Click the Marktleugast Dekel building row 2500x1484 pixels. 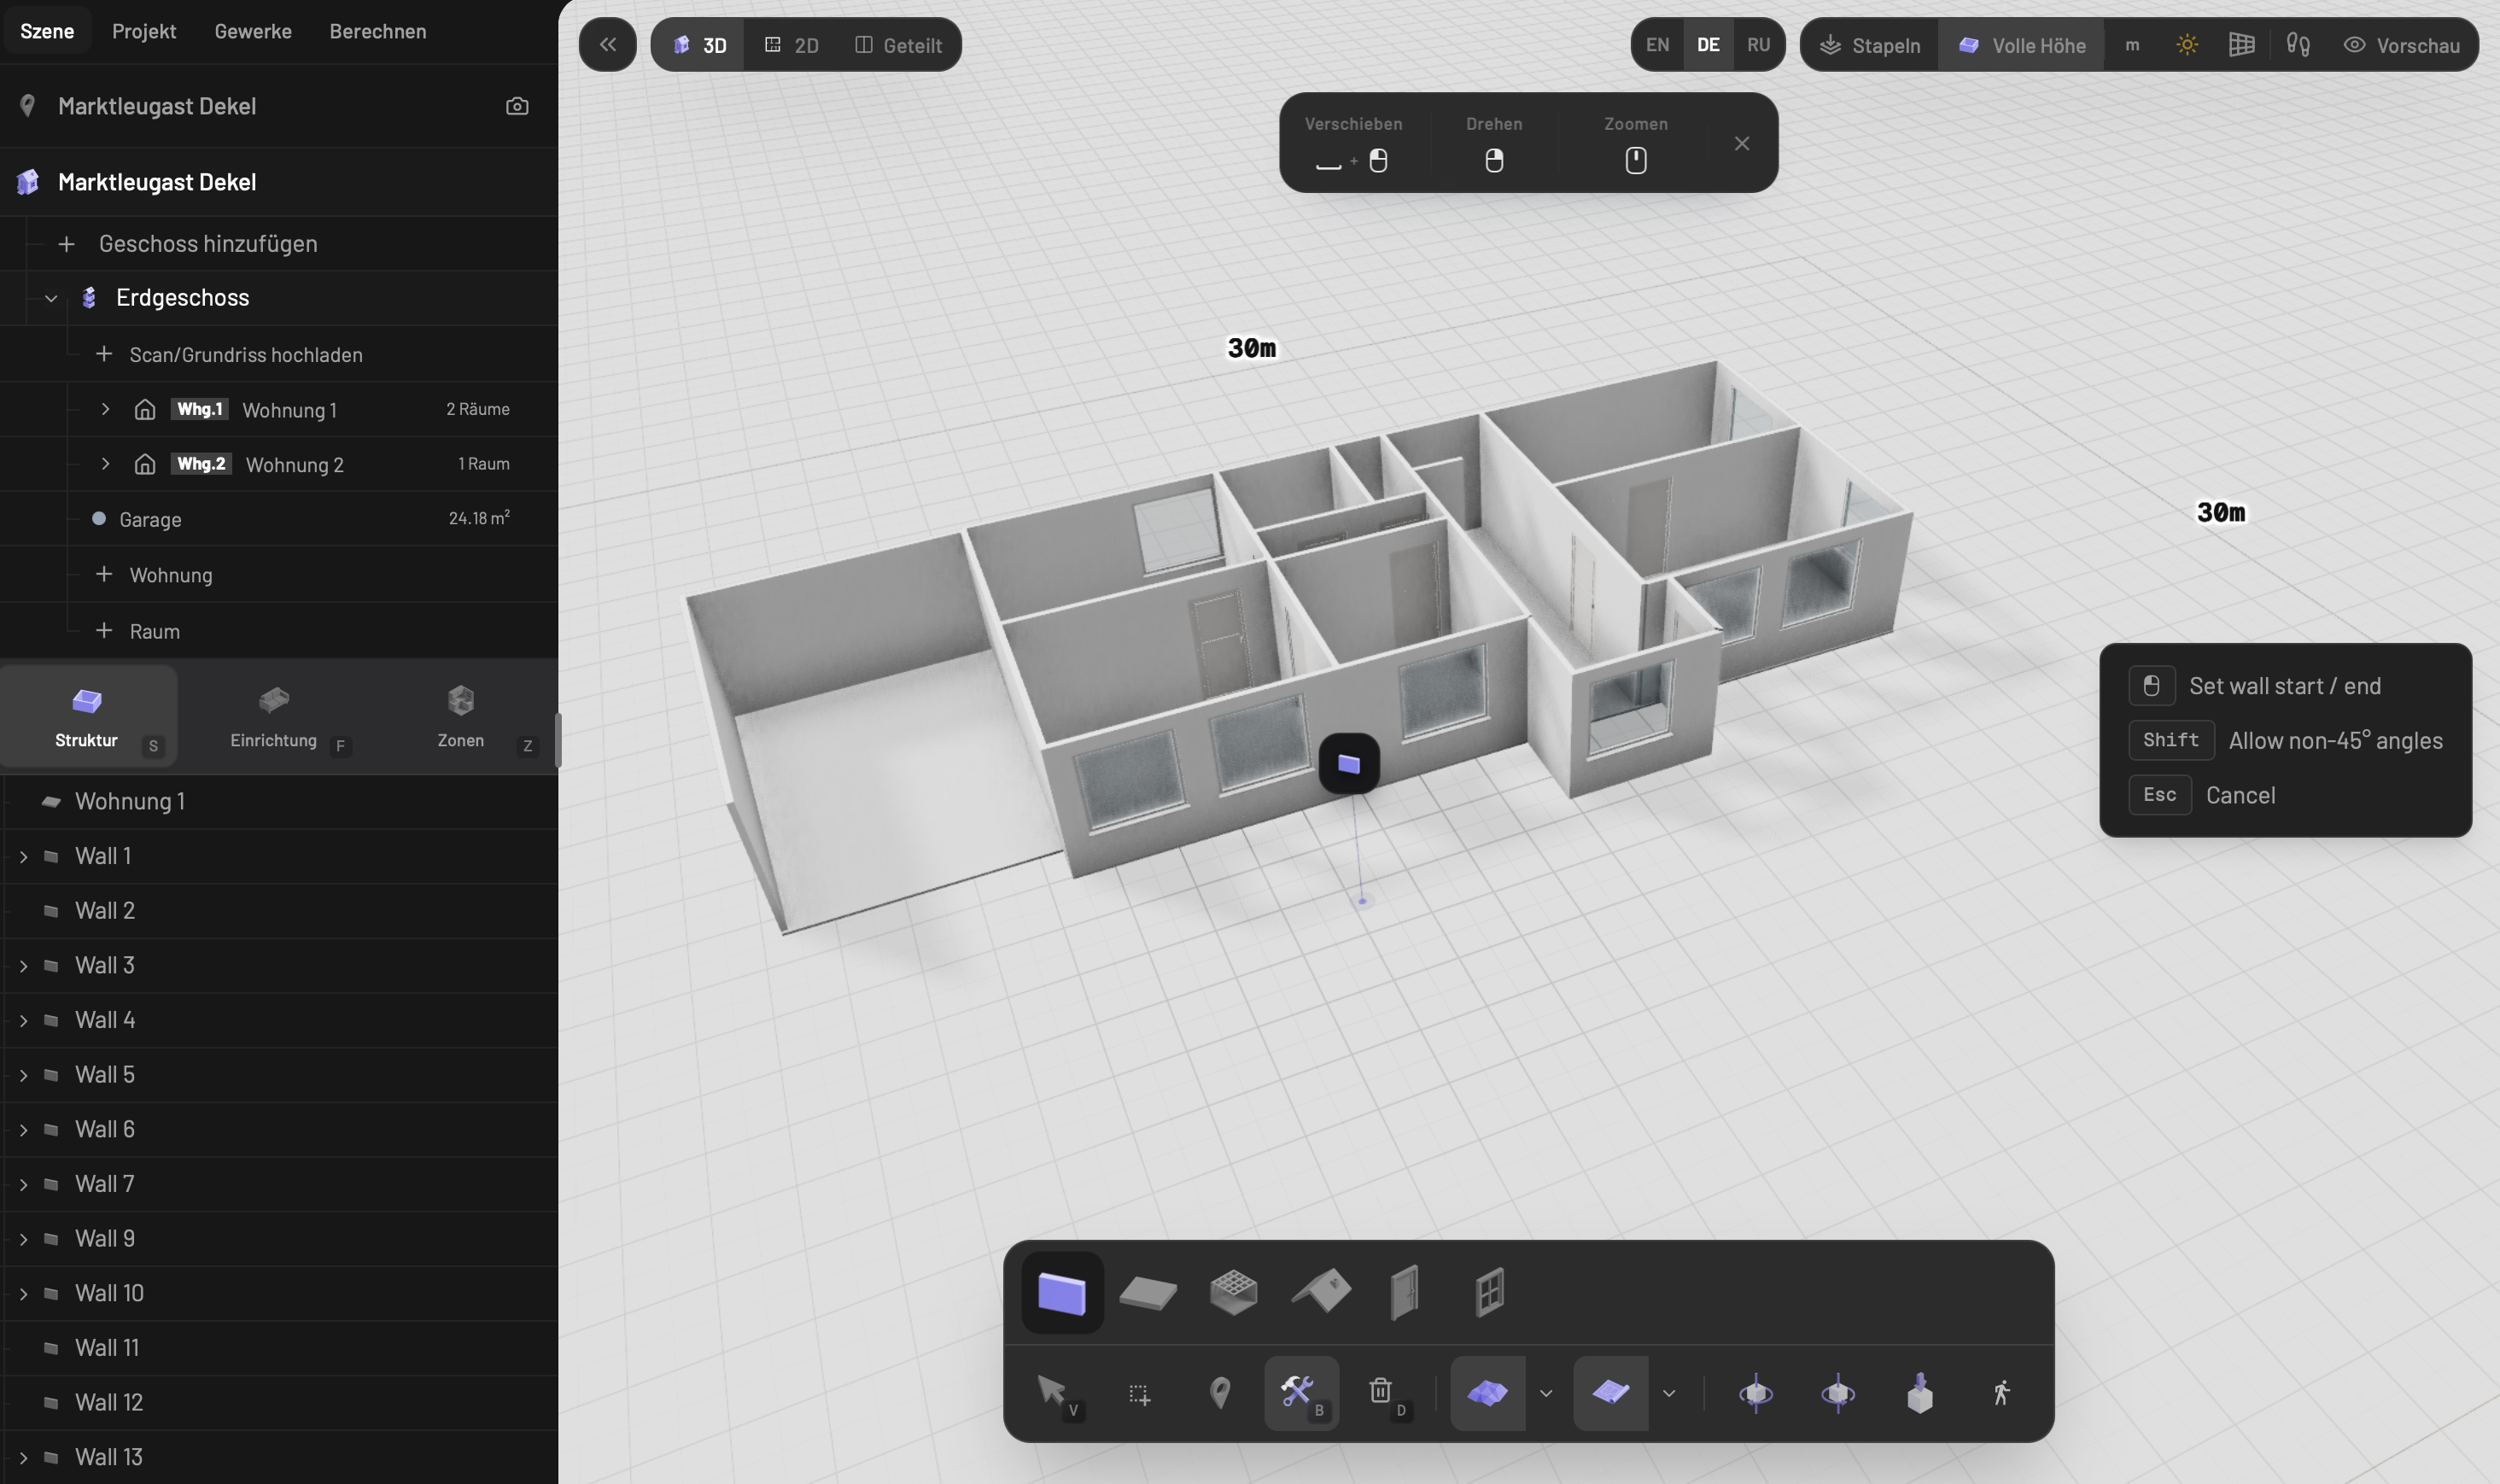(x=279, y=182)
